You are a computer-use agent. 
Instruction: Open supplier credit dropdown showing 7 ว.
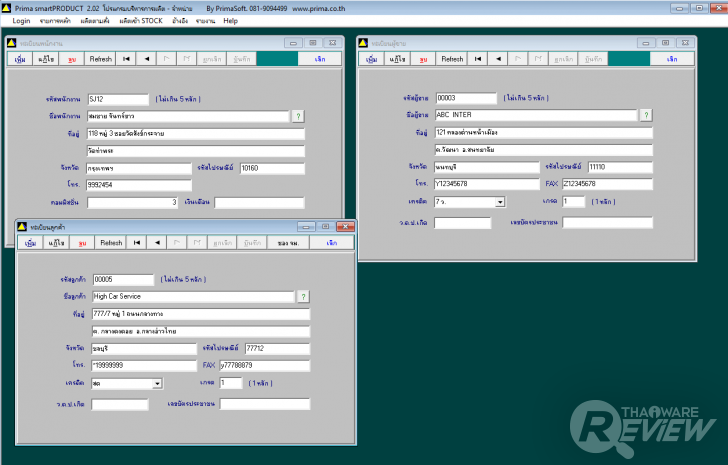(500, 202)
